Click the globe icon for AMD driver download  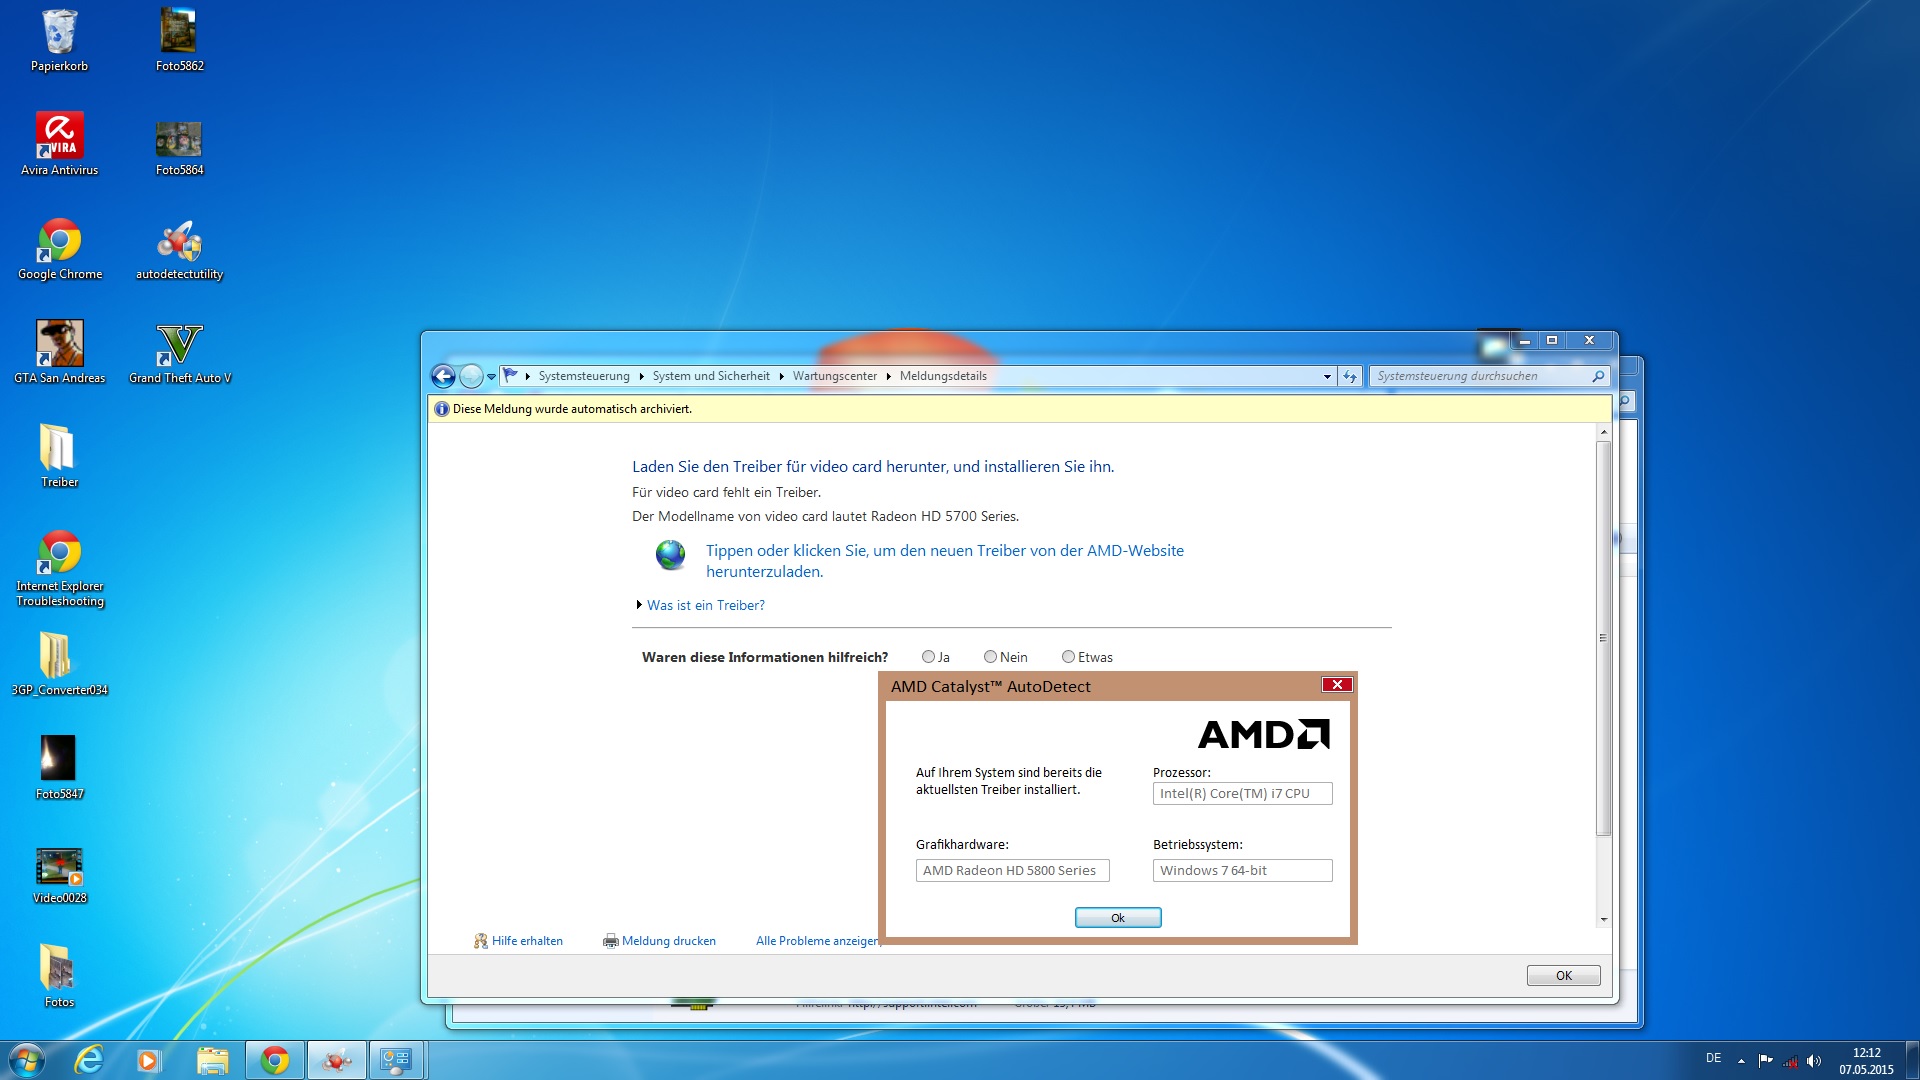[x=670, y=554]
